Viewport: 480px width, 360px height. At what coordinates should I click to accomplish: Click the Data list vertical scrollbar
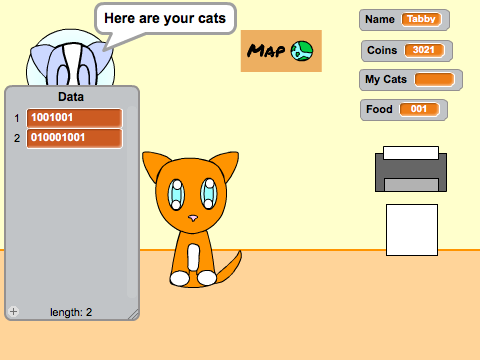131,202
